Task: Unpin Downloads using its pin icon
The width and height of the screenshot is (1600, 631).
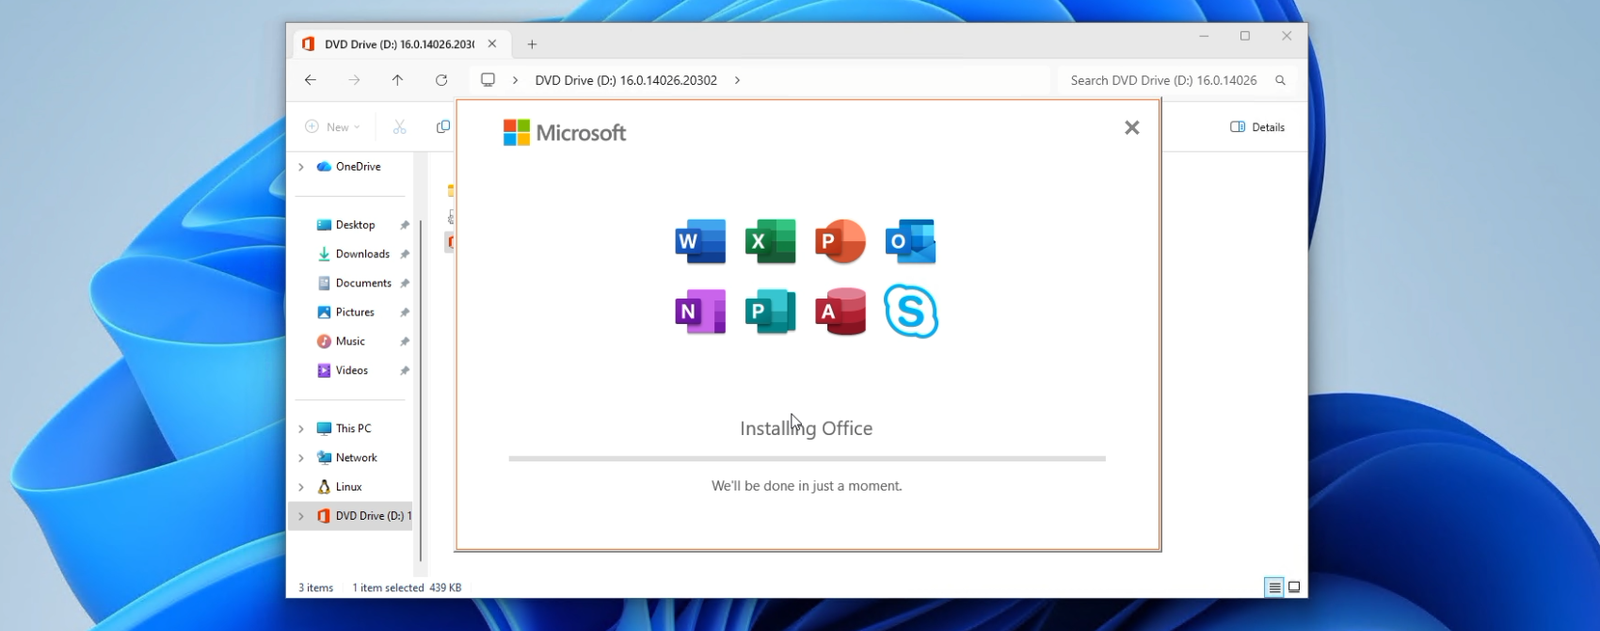Action: 405,254
